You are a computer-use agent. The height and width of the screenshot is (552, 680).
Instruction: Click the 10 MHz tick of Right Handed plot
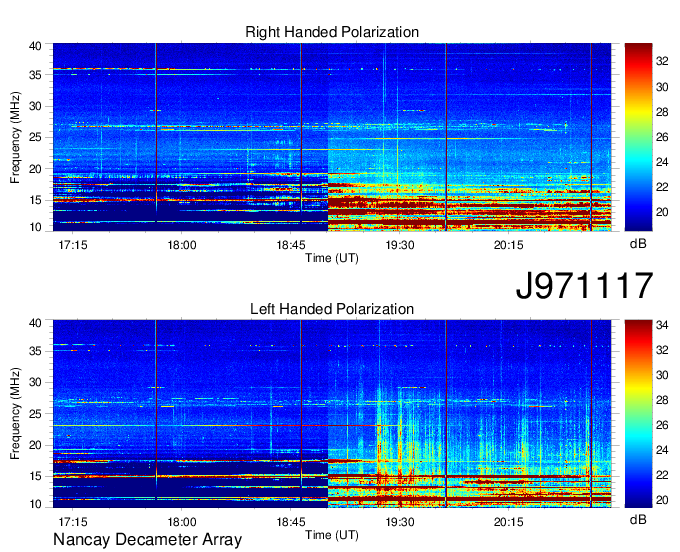pos(35,227)
